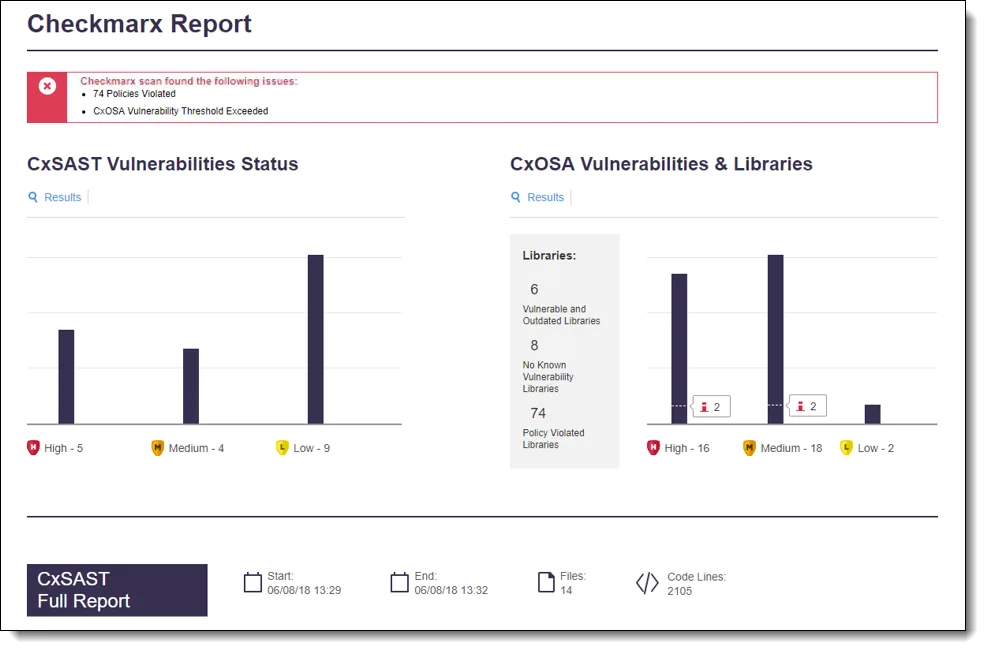This screenshot has width=986, height=651.
Task: Click the Medium severity shield under CxSAST chart
Action: (157, 448)
